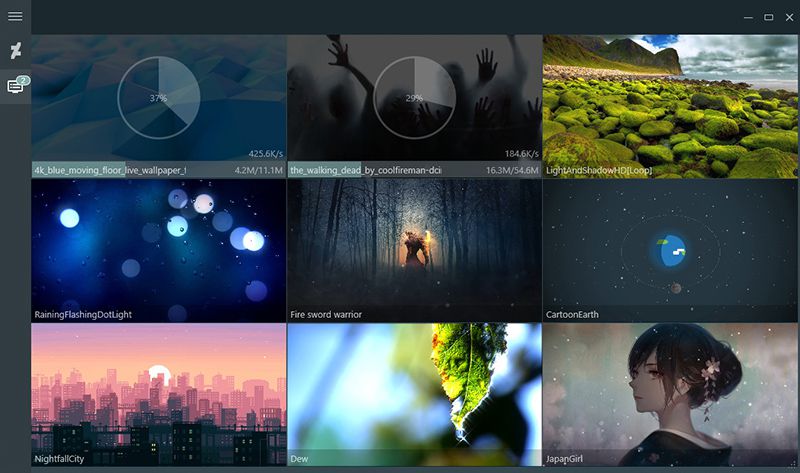Open the hamburger menu
Viewport: 800px width, 473px height.
tap(15, 16)
